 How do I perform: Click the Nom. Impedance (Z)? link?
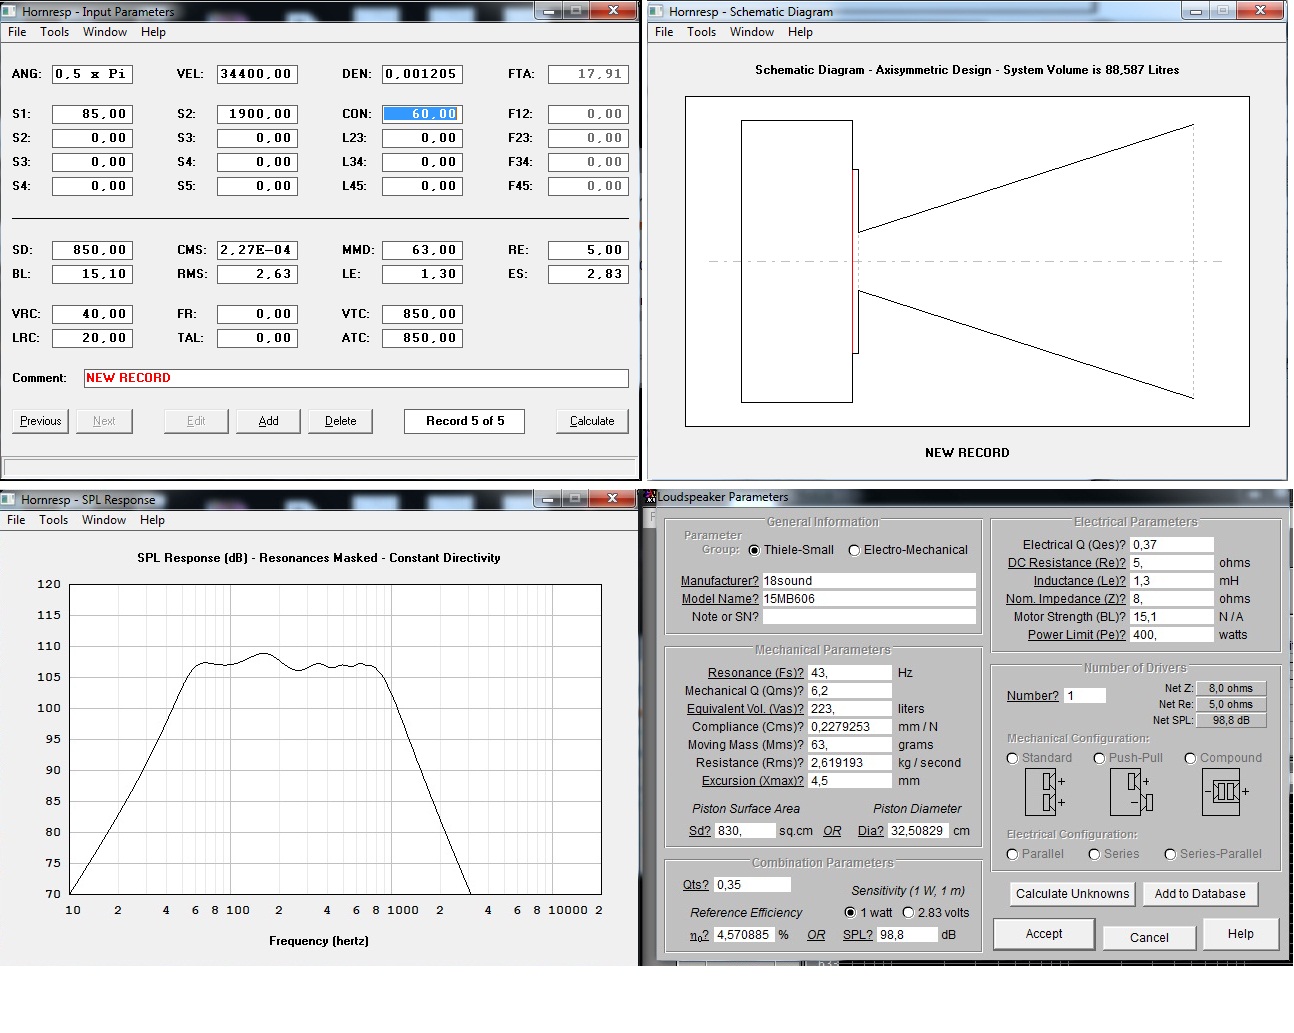point(1065,599)
